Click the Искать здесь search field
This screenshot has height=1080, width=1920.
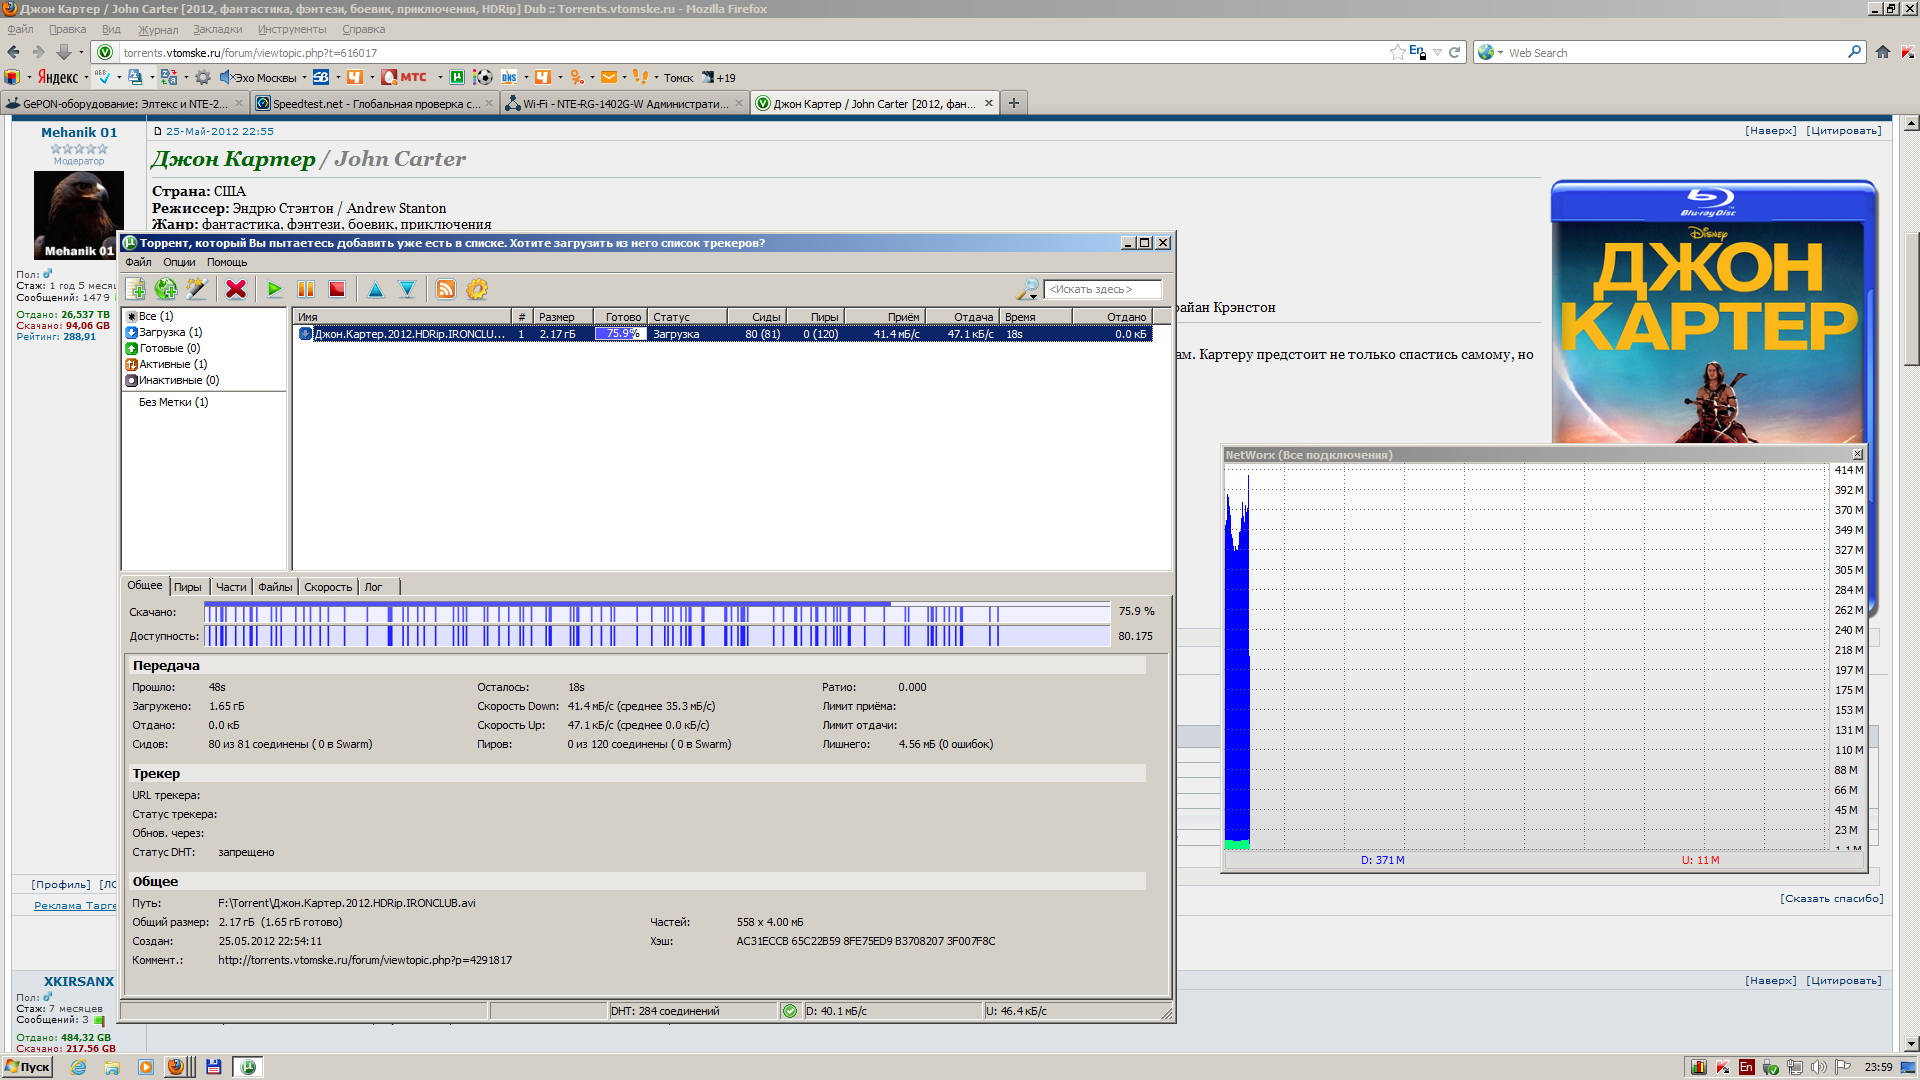pos(1102,289)
